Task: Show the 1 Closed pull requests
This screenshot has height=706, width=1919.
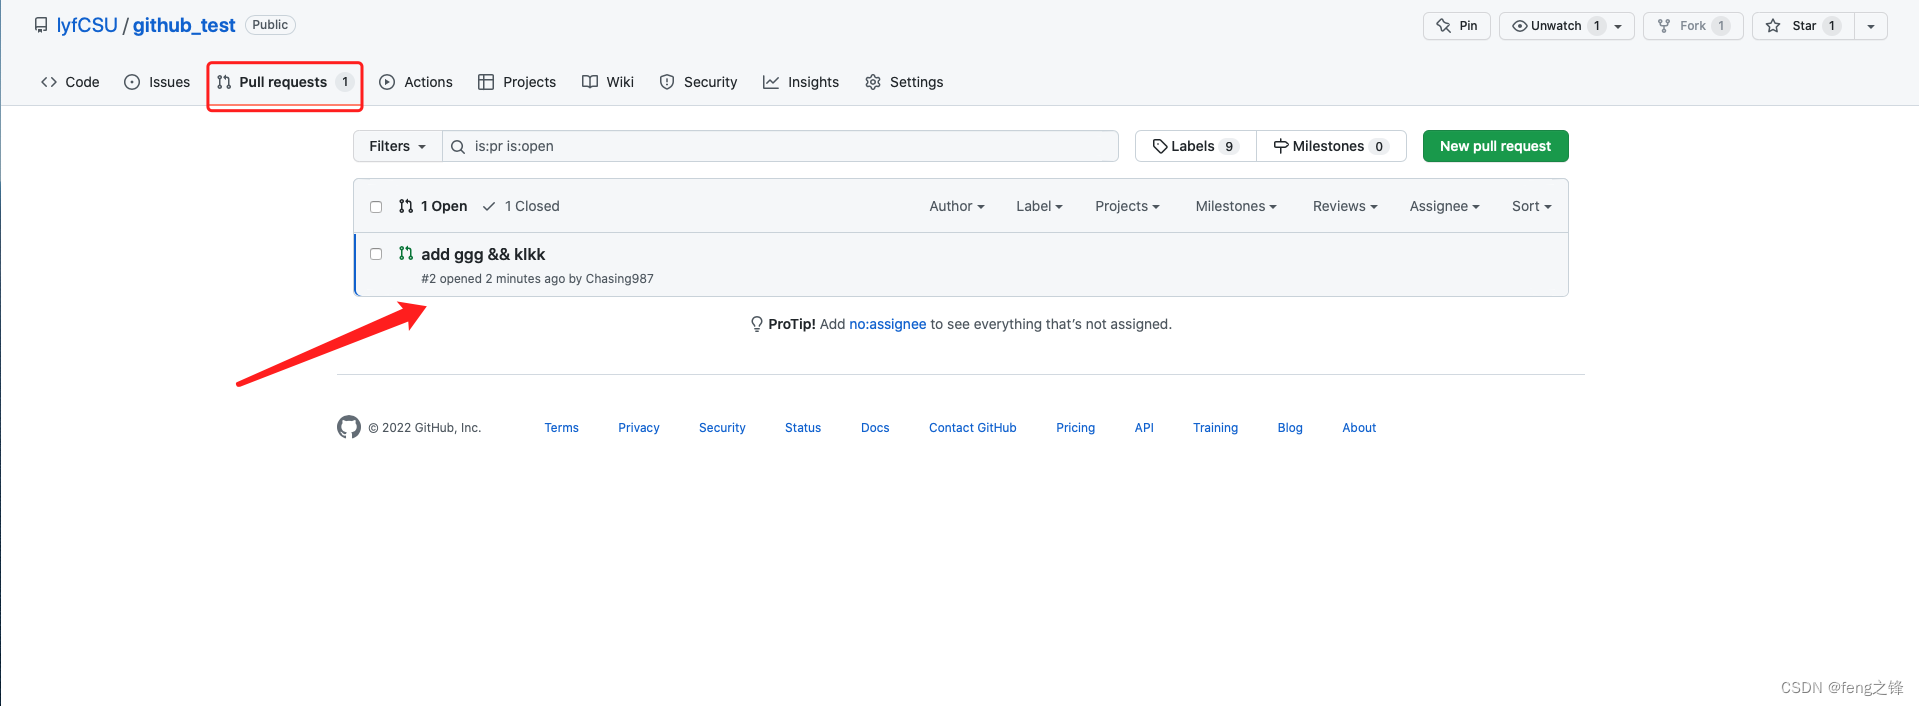Action: 521,206
